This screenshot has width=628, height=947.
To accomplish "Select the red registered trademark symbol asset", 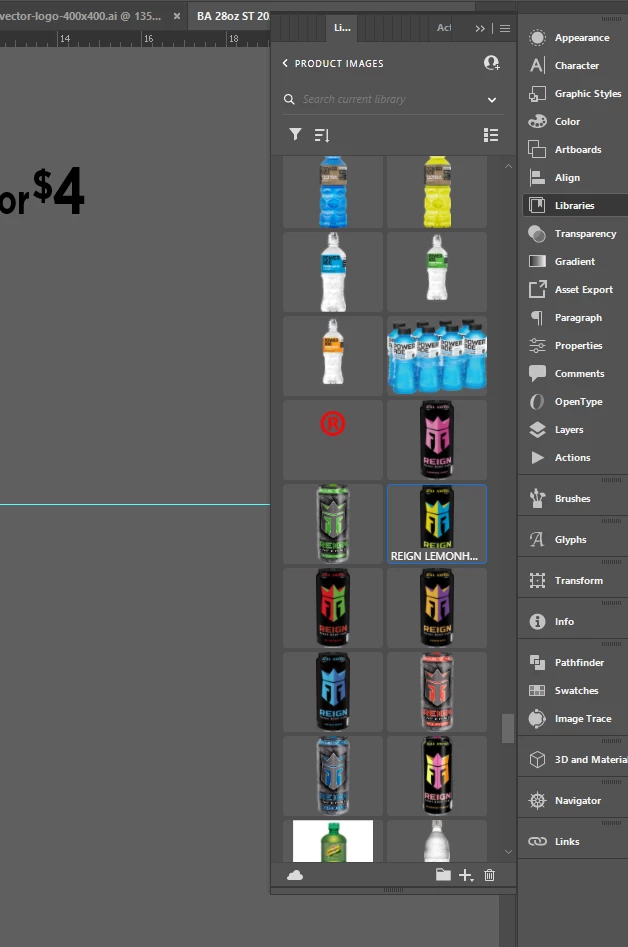I will click(x=333, y=440).
